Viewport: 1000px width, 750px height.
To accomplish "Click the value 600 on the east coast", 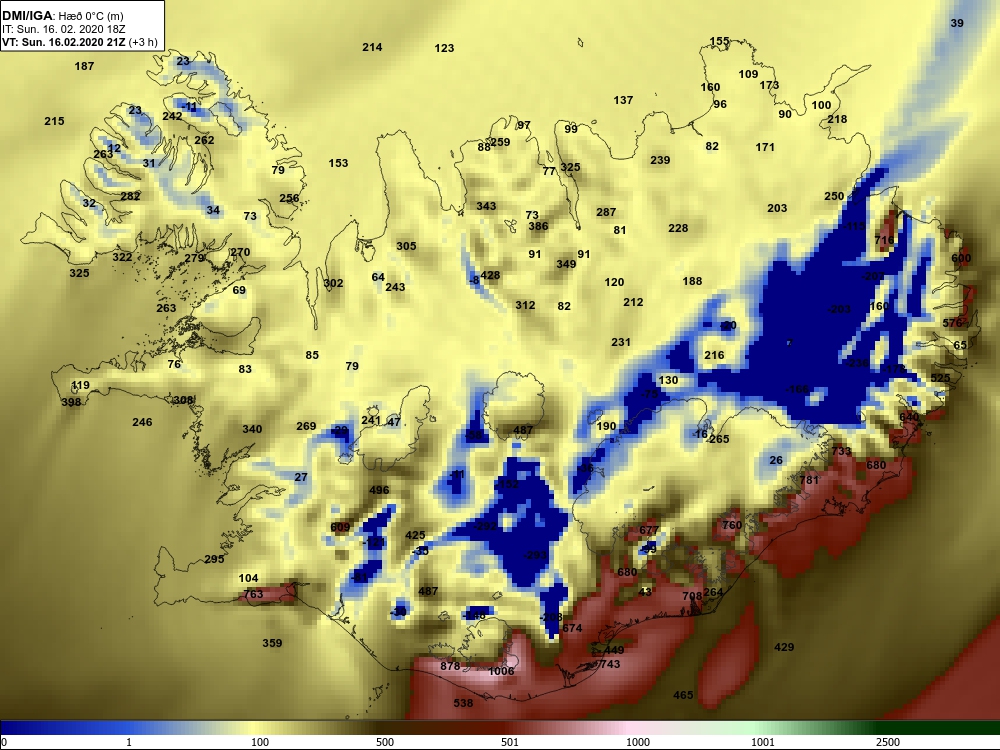I will tap(961, 258).
